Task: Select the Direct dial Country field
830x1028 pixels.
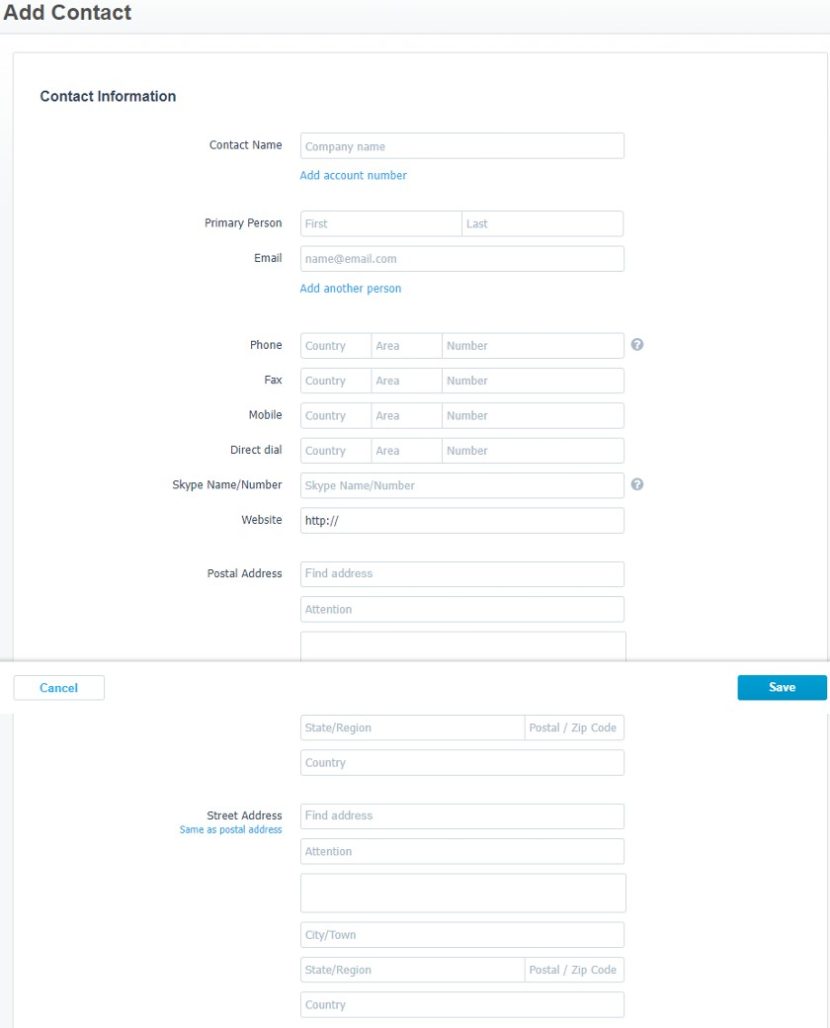Action: tap(334, 450)
